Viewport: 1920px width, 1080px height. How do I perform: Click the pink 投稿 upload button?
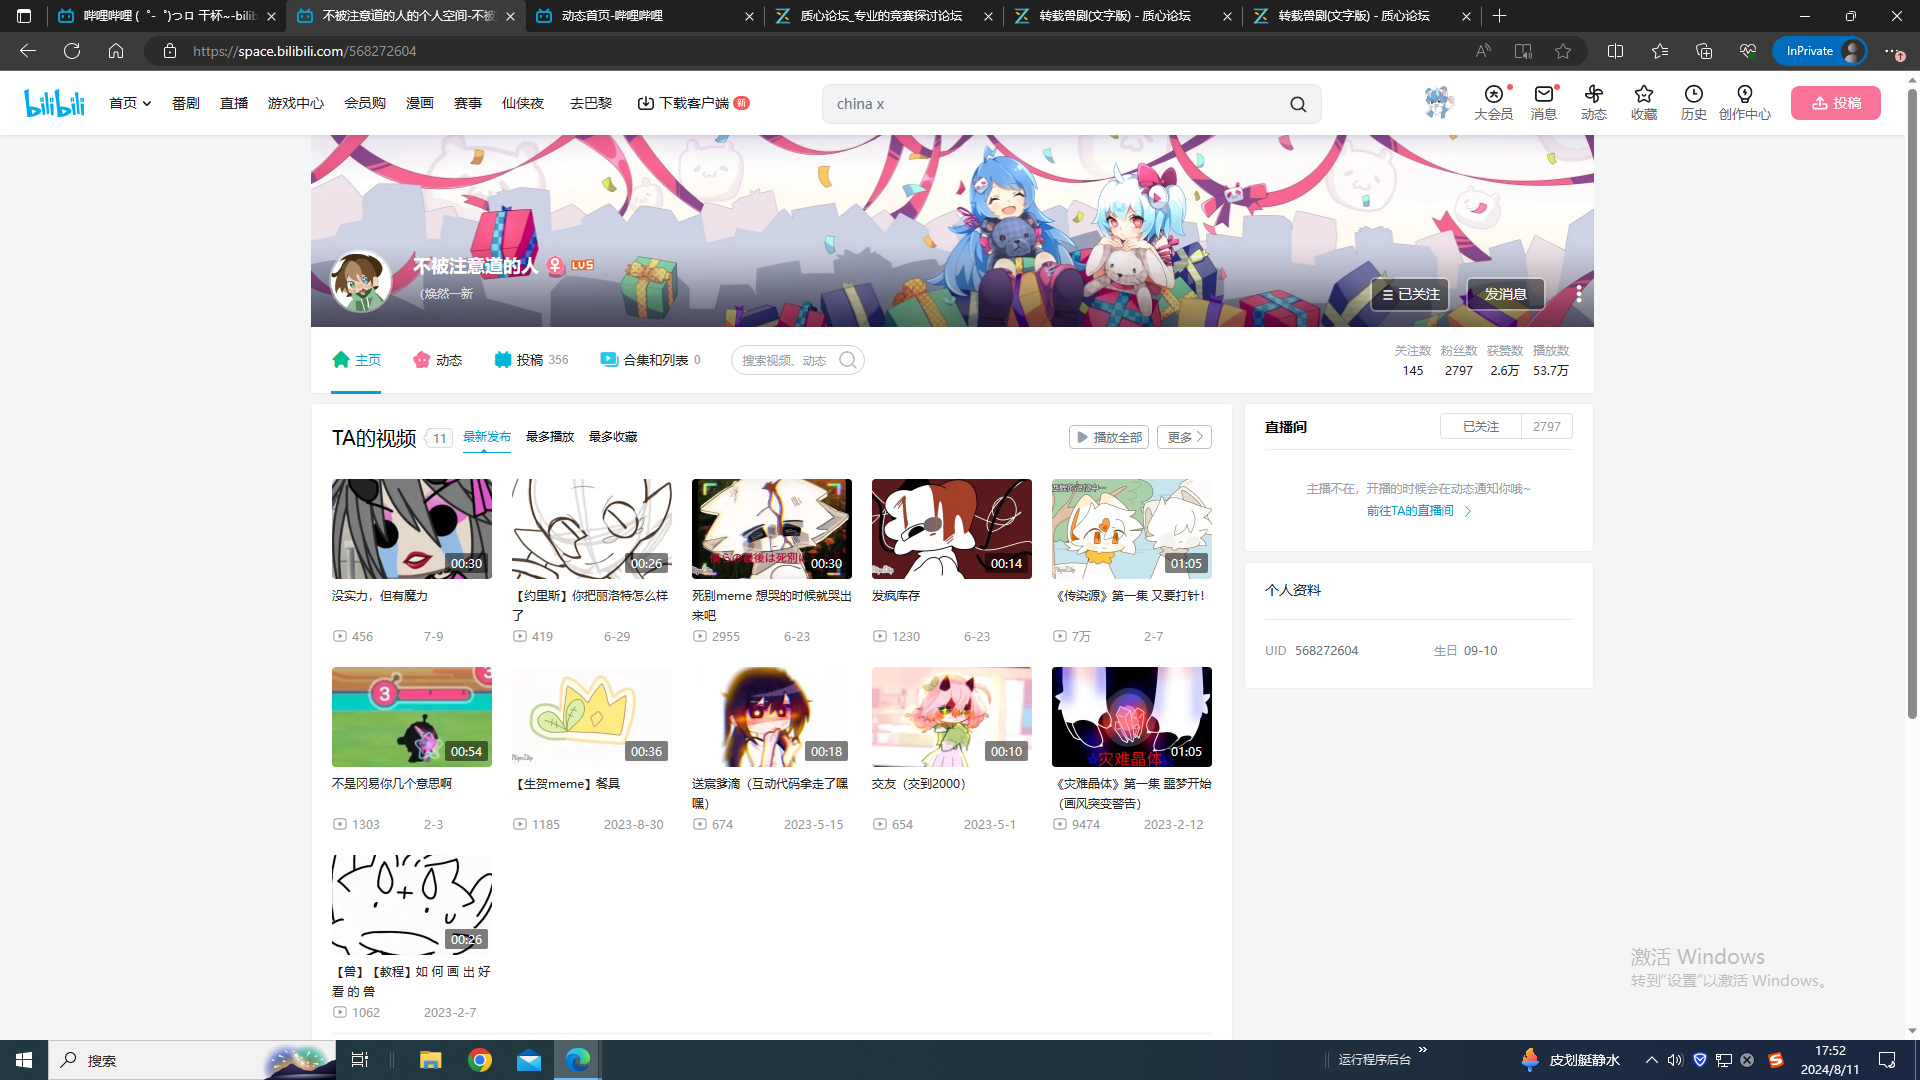point(1835,103)
